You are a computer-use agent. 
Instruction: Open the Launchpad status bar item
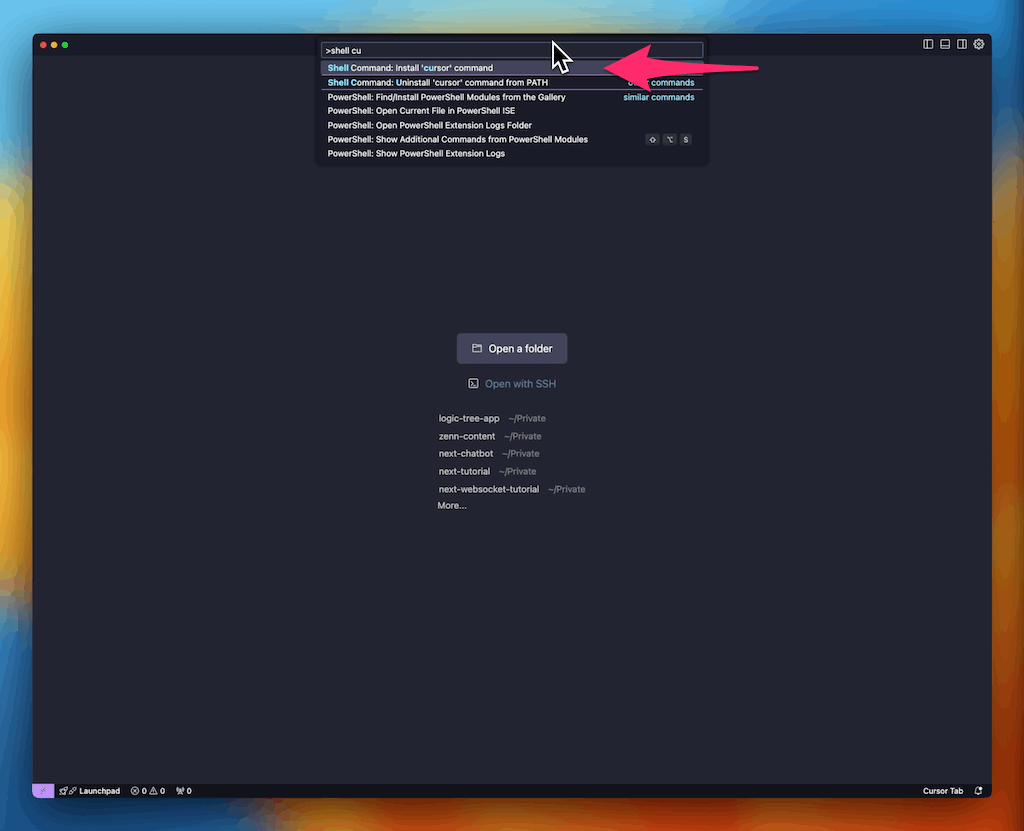click(x=90, y=790)
